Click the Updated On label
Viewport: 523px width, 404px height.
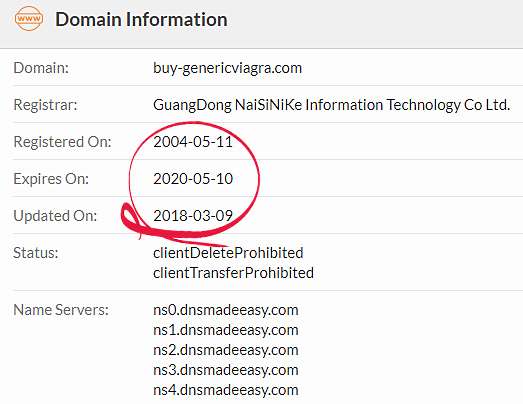click(x=55, y=216)
